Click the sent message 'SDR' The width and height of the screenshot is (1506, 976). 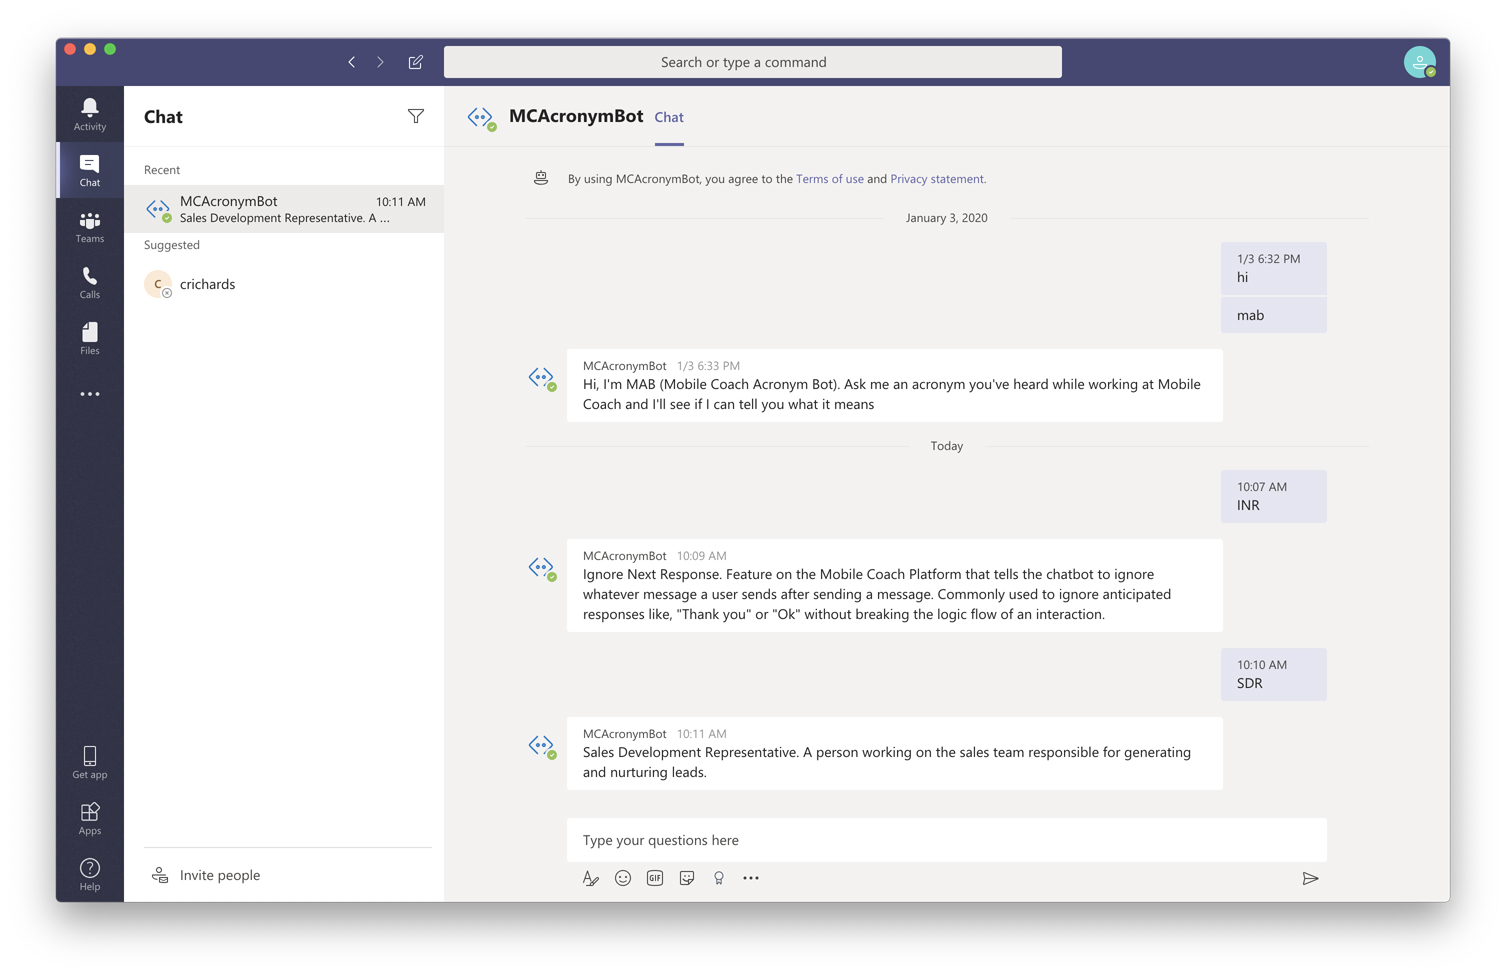[x=1273, y=674]
